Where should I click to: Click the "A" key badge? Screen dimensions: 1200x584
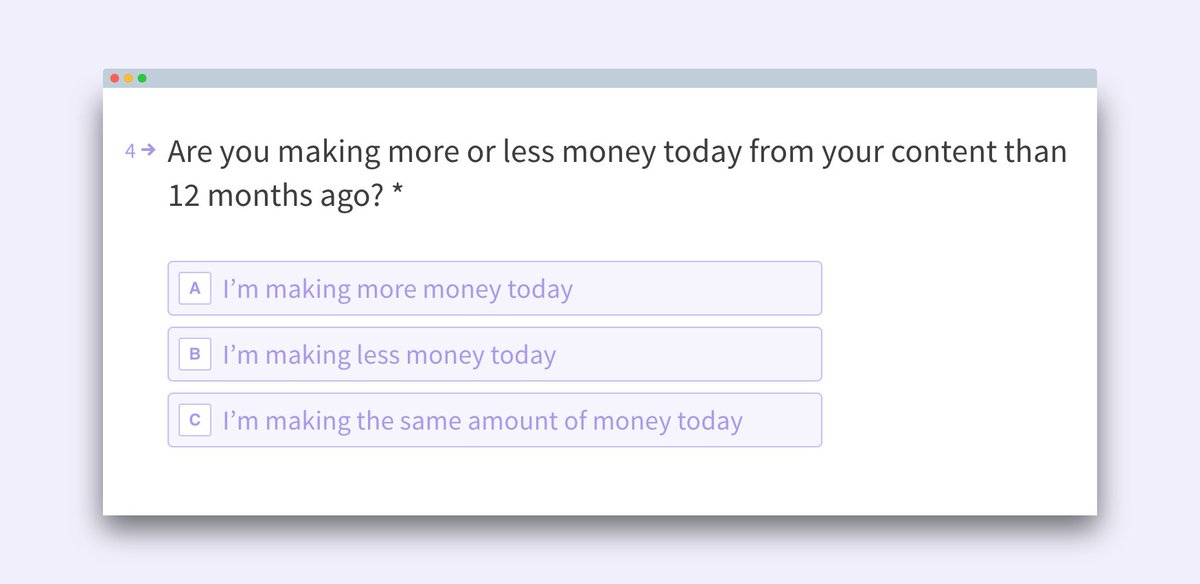tap(195, 288)
